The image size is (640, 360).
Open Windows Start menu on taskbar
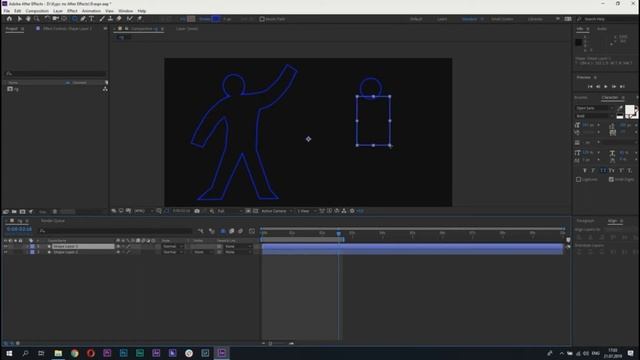pos(9,353)
